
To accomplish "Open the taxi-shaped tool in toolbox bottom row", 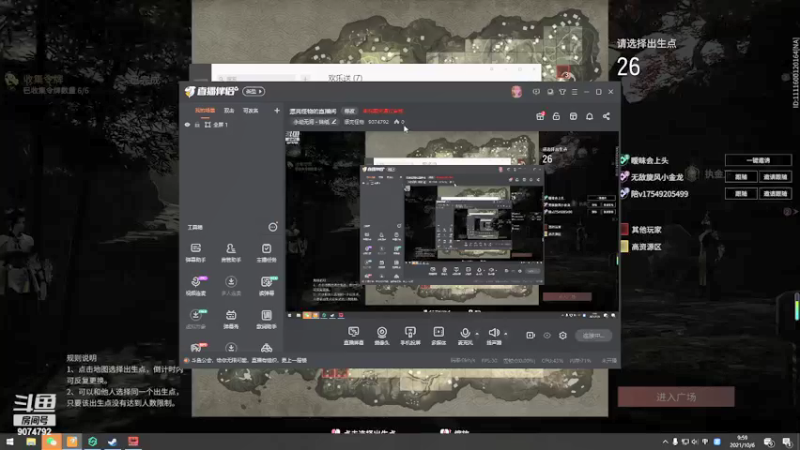I will [x=266, y=348].
